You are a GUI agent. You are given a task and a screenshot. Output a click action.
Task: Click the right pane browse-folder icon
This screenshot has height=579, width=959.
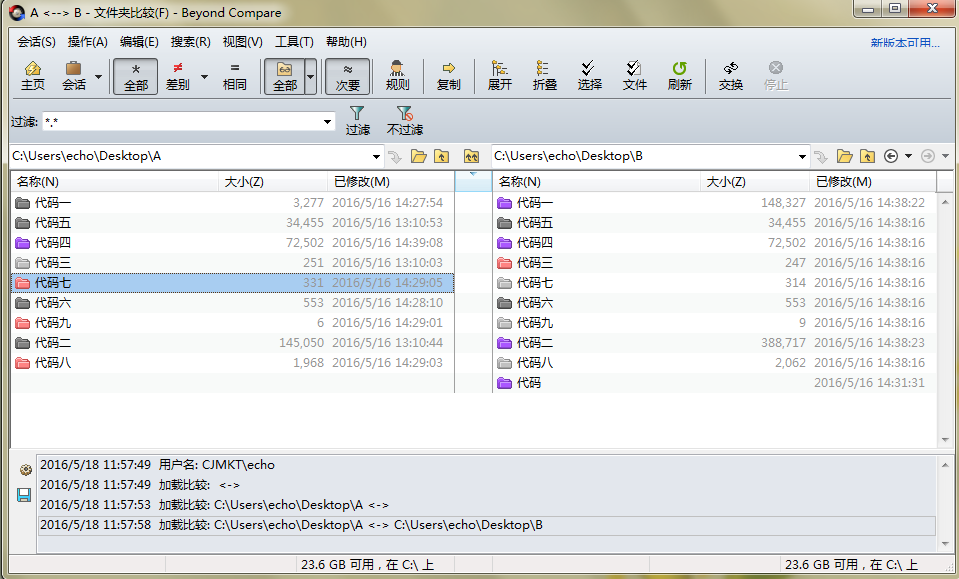(x=845, y=157)
